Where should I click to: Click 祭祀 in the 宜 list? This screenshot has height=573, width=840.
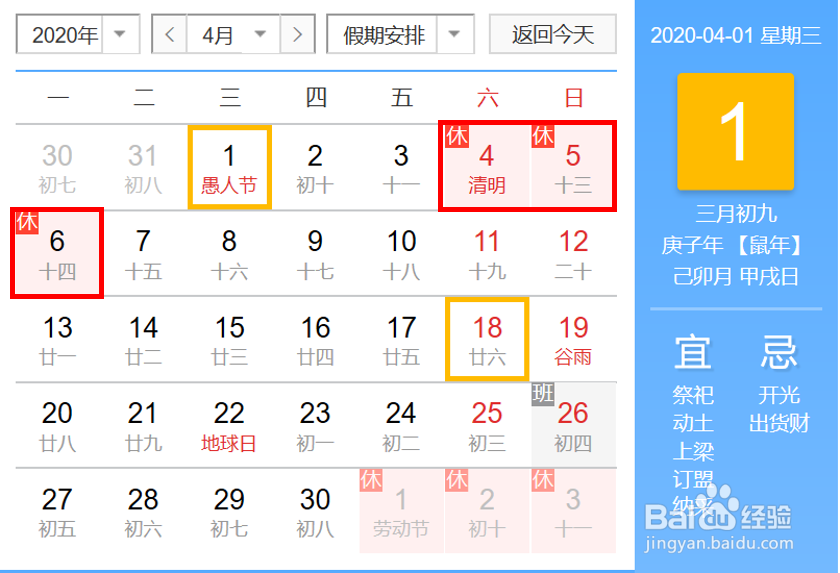(693, 395)
